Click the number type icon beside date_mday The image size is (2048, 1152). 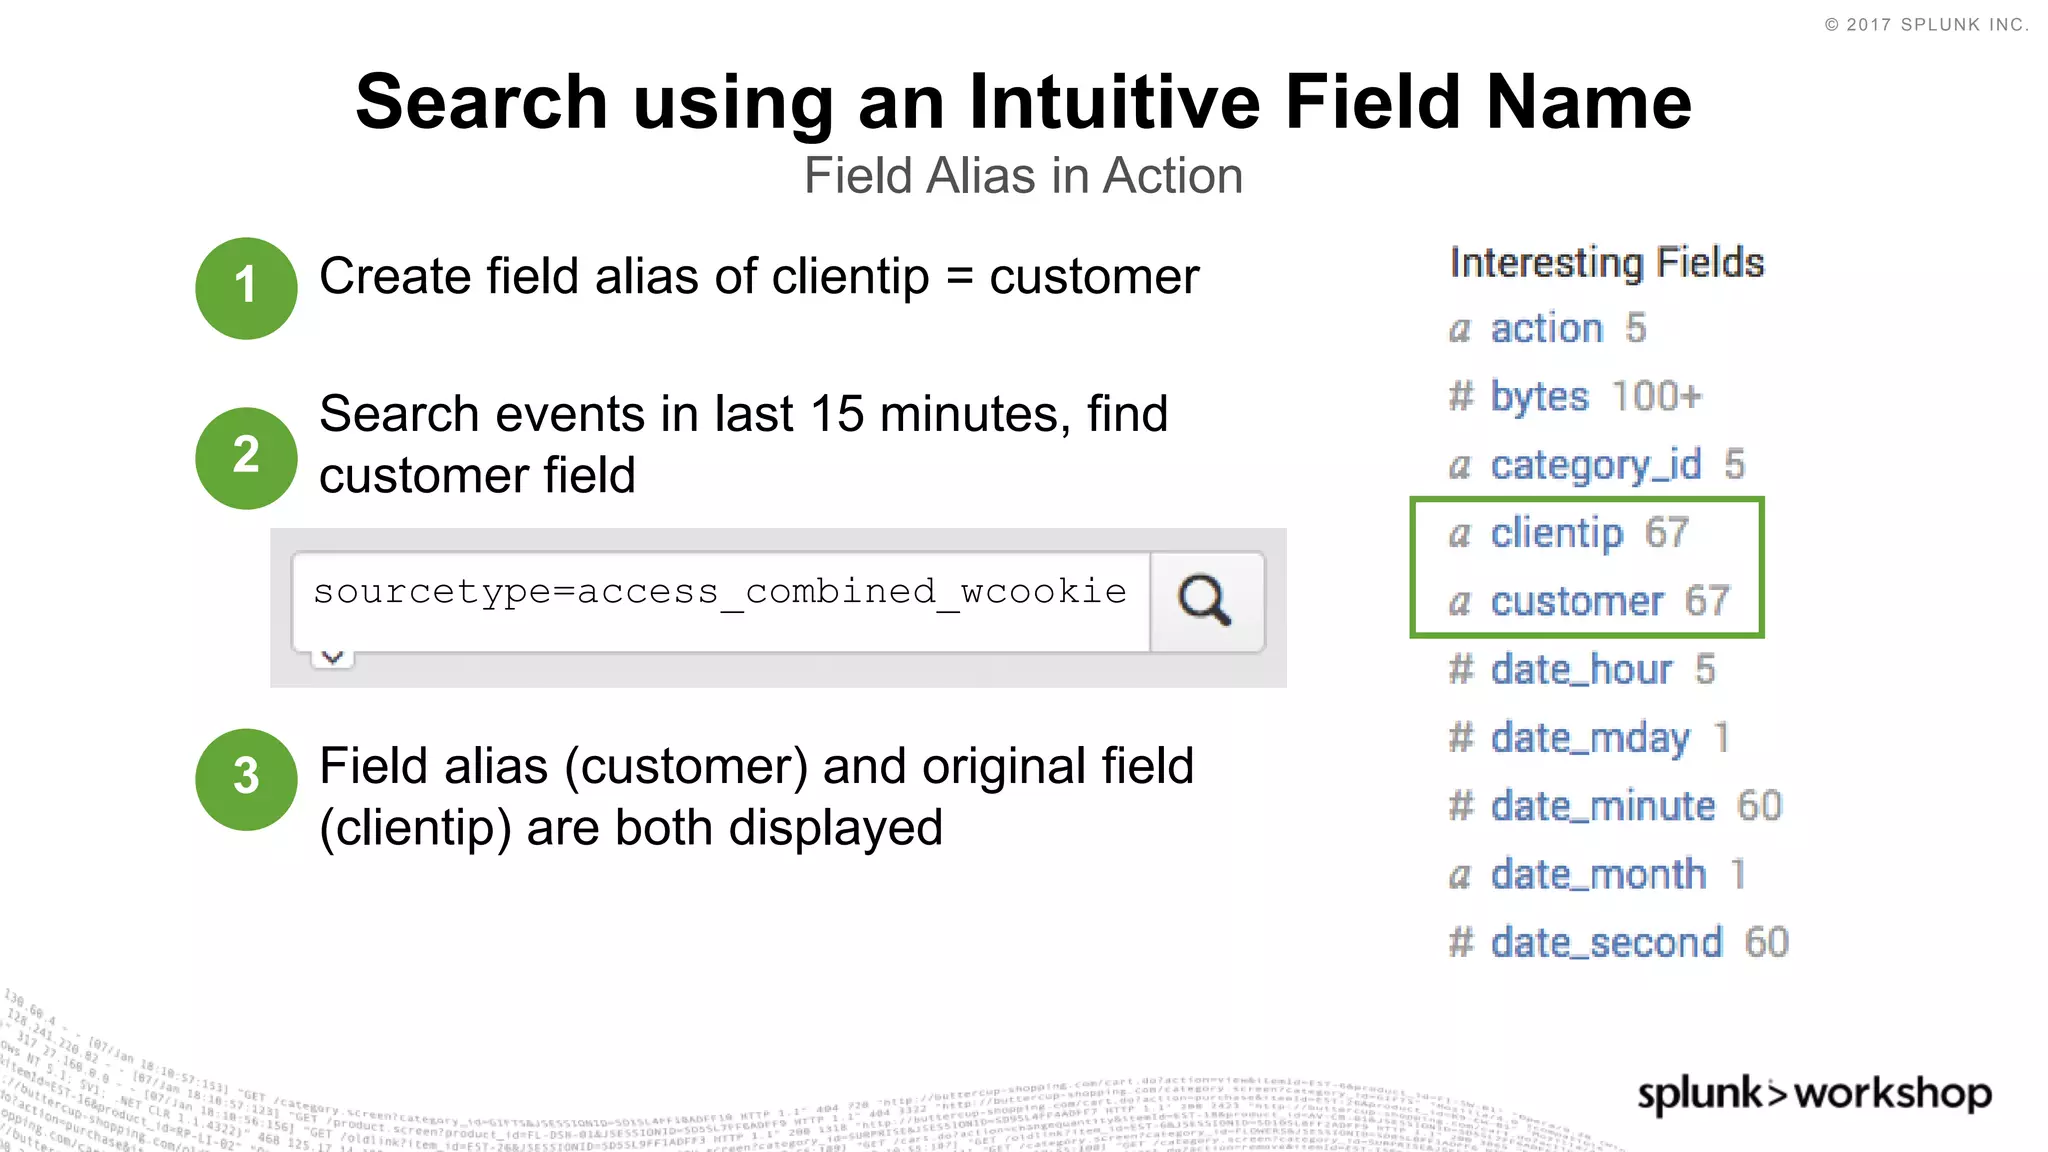point(1461,738)
